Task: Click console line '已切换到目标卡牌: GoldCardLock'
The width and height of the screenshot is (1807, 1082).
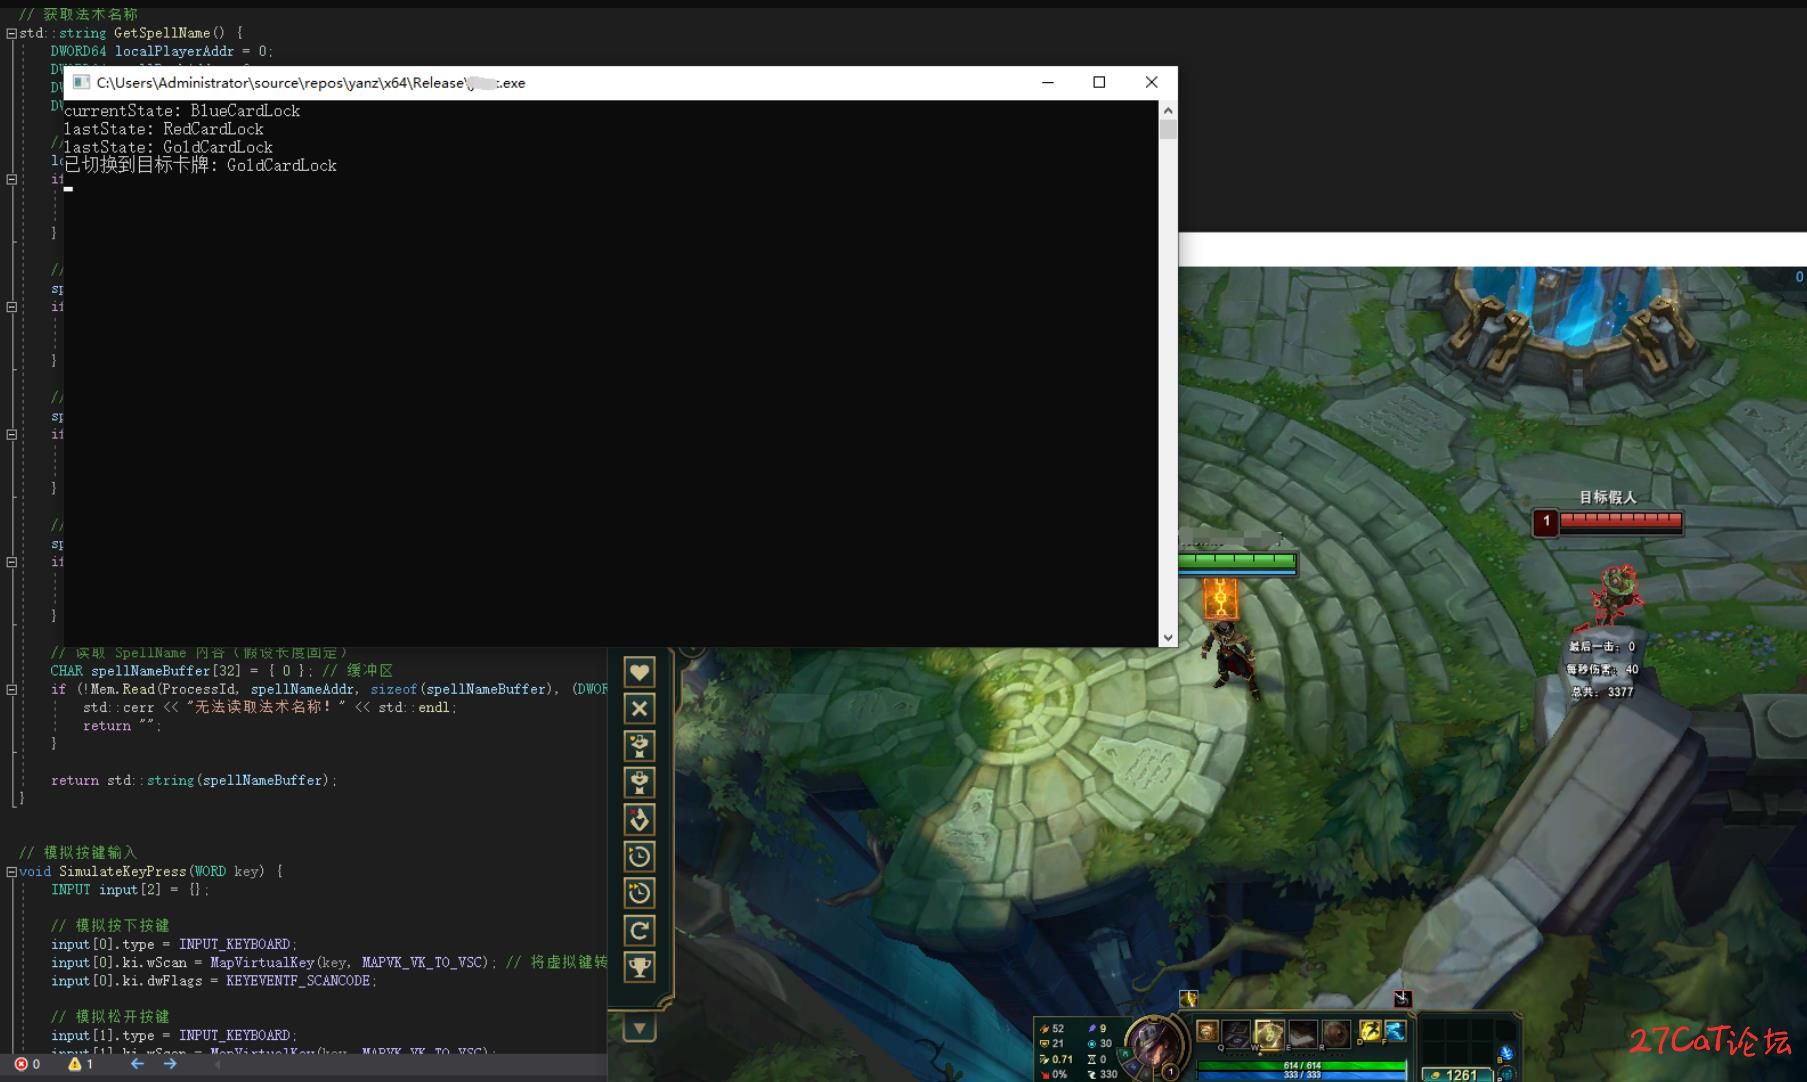Action: click(x=200, y=165)
